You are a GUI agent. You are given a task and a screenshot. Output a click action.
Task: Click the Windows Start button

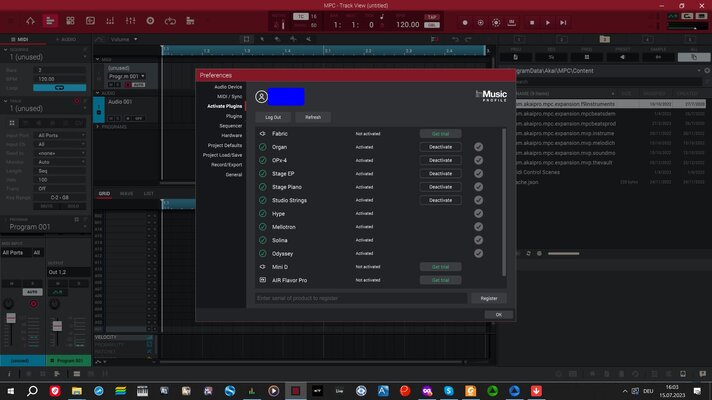pyautogui.click(x=10, y=391)
